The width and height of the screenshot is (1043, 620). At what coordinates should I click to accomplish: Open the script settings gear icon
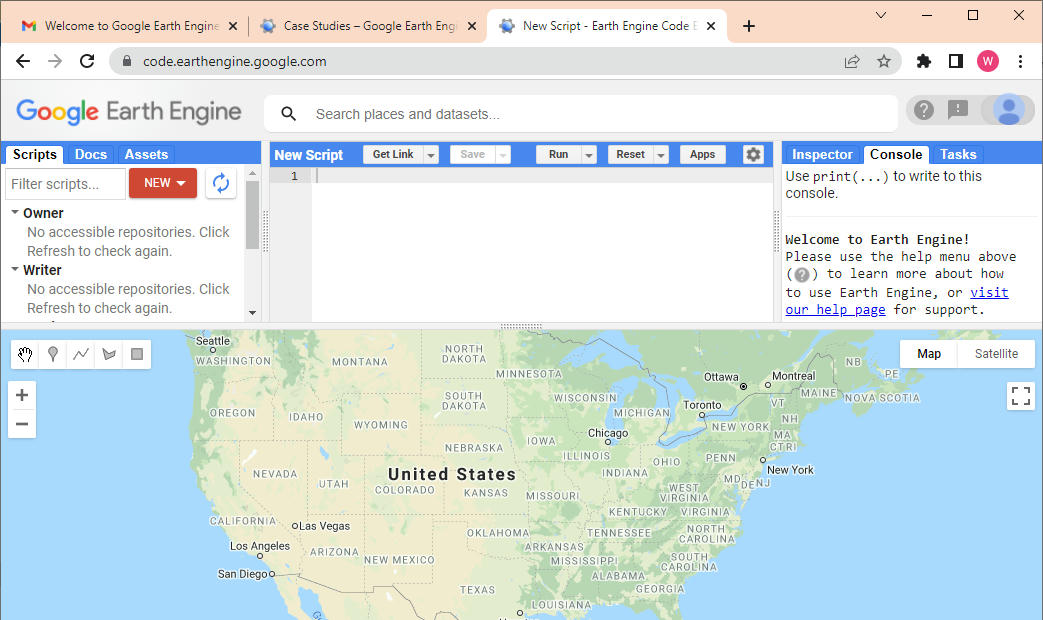point(753,154)
